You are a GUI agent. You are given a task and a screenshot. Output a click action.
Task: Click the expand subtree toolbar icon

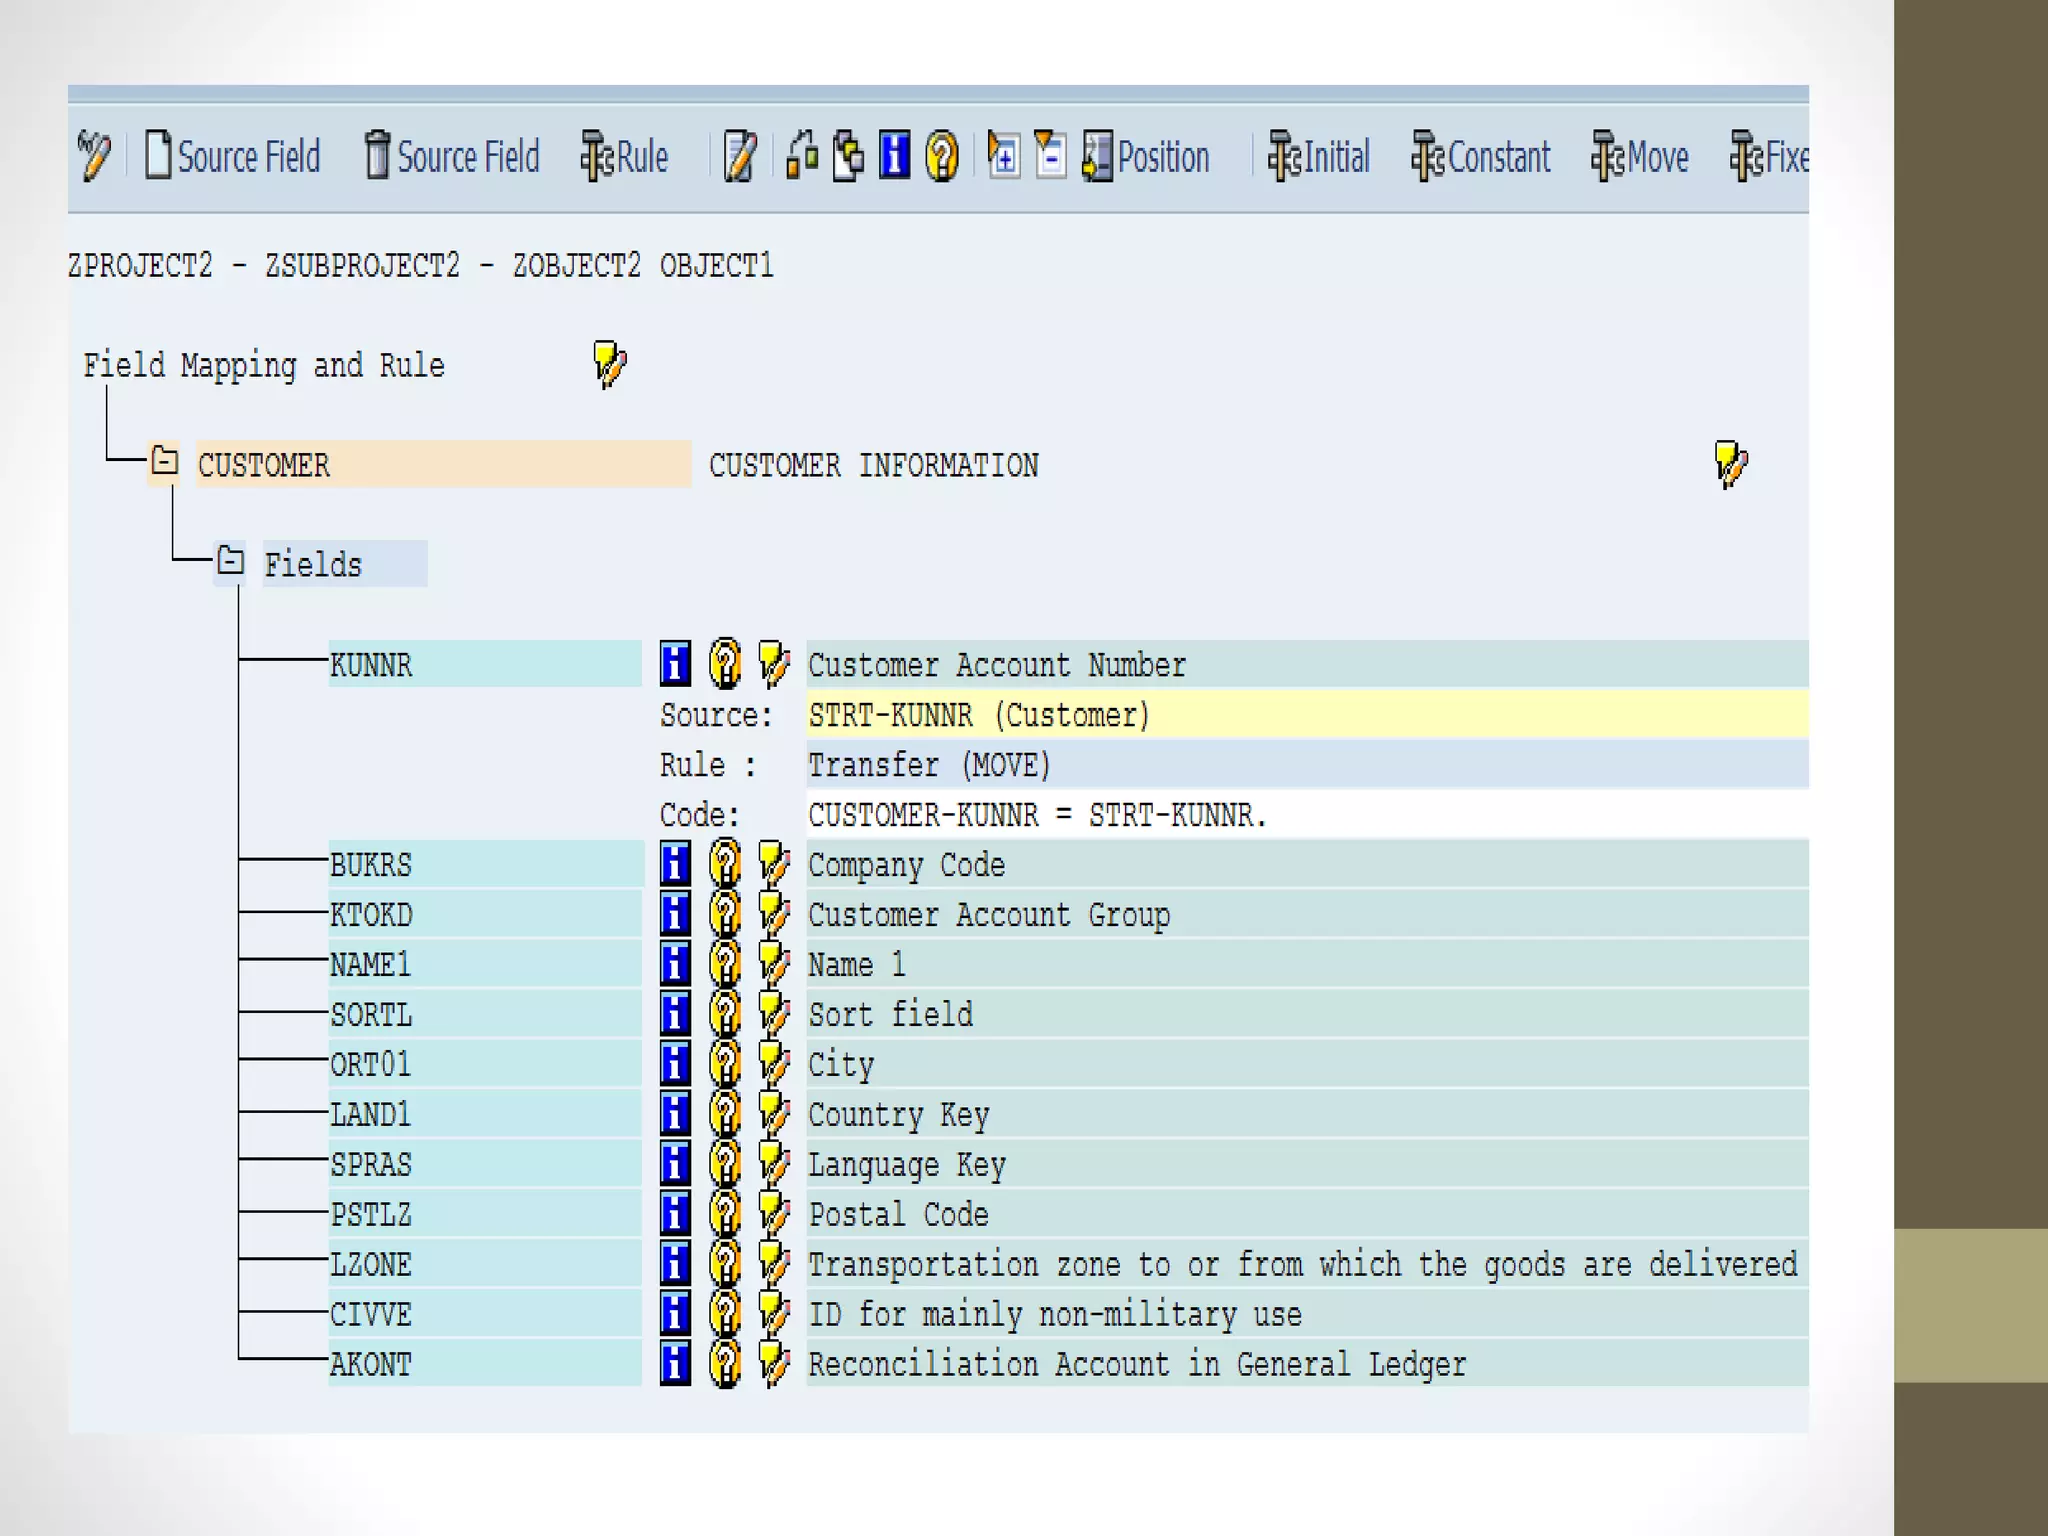[x=1003, y=157]
